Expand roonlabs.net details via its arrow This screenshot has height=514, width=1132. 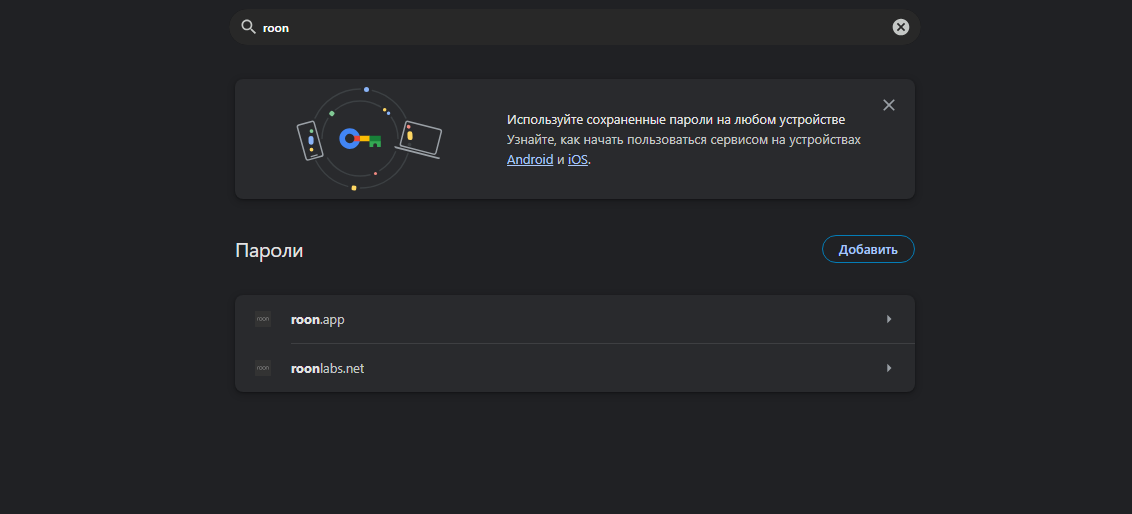889,368
